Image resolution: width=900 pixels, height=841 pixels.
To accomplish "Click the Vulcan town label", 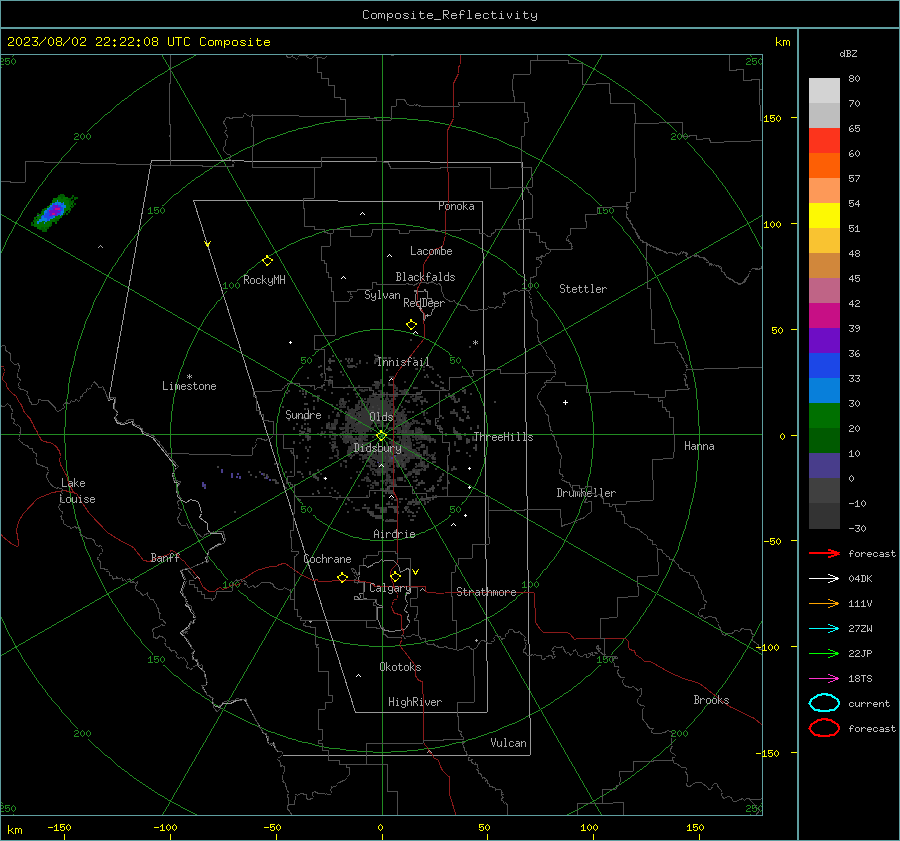I will point(508,743).
